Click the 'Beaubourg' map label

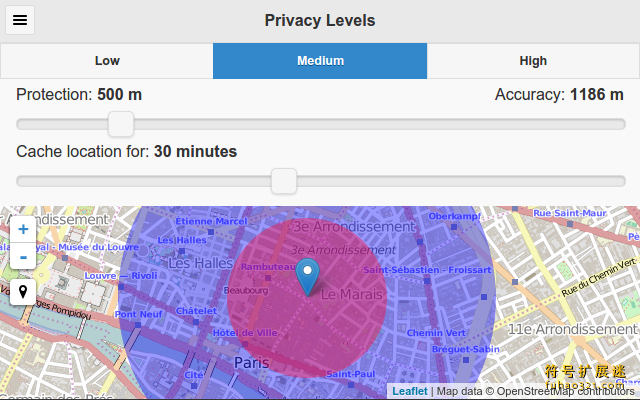tap(246, 291)
